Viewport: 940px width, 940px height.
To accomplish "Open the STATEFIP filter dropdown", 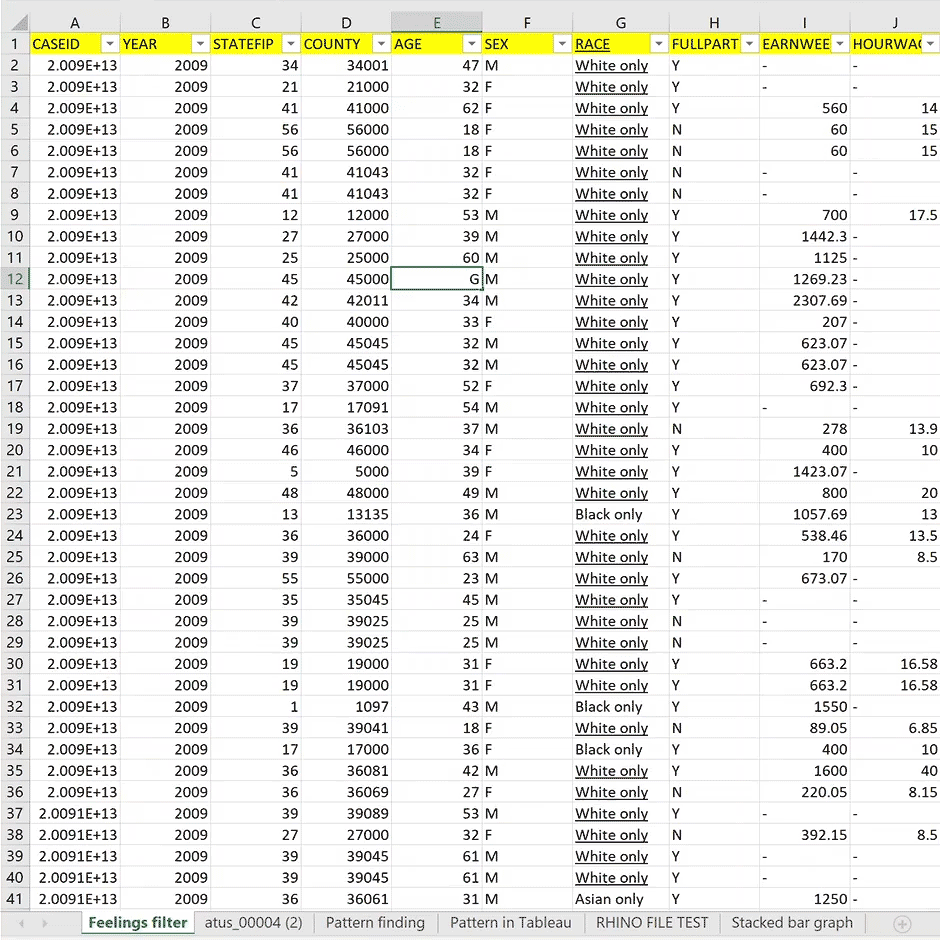I will click(290, 44).
